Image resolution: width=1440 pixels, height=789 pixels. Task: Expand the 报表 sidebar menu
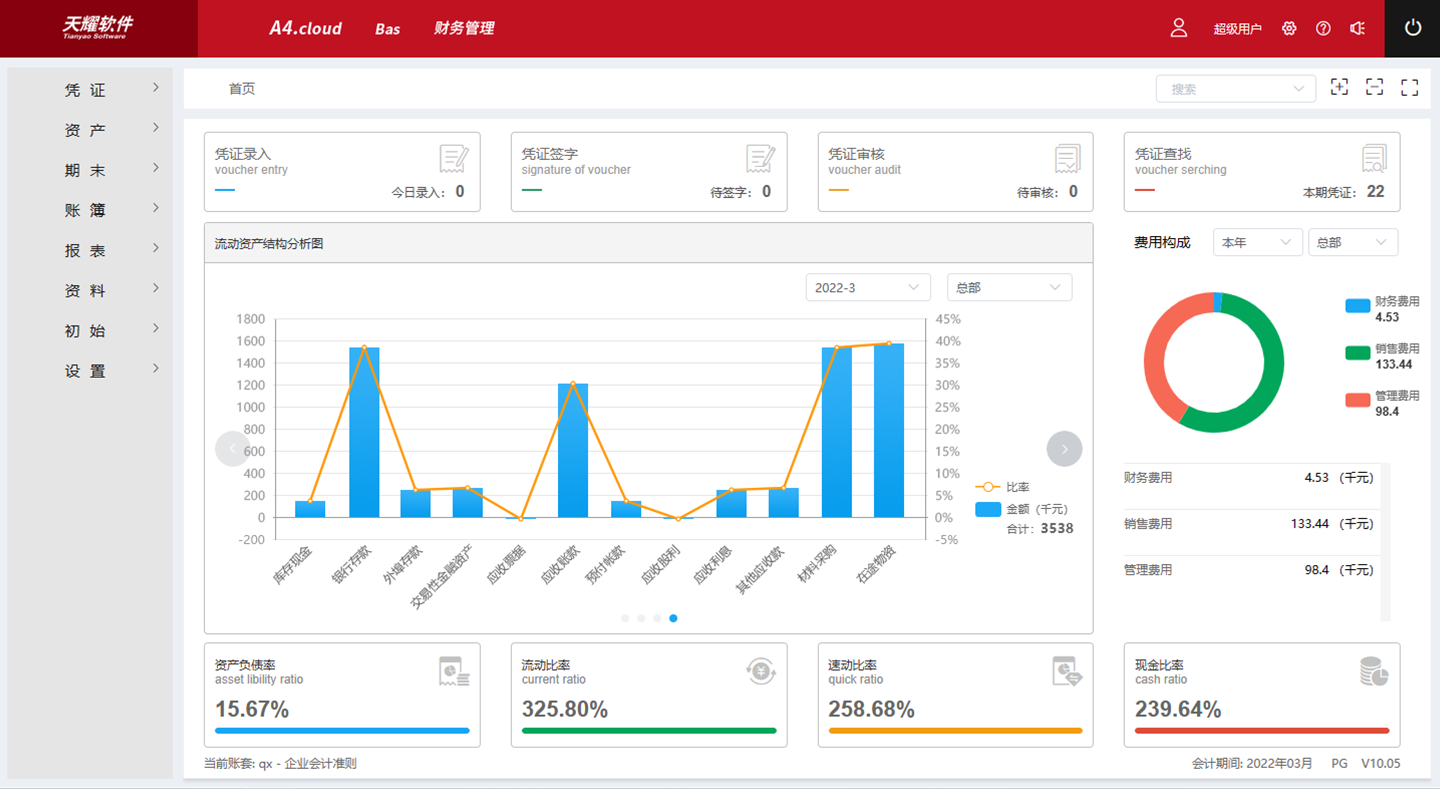click(x=87, y=251)
